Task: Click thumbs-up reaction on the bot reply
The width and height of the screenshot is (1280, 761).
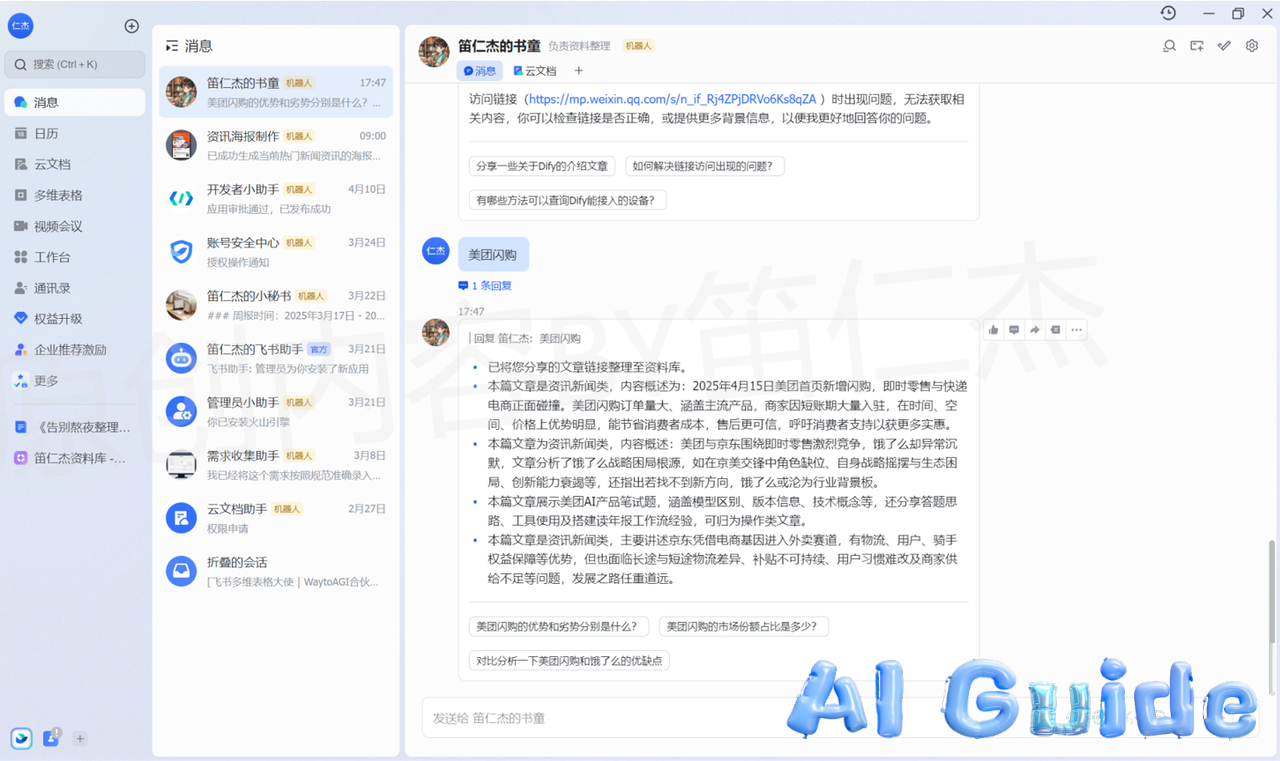Action: click(x=994, y=330)
